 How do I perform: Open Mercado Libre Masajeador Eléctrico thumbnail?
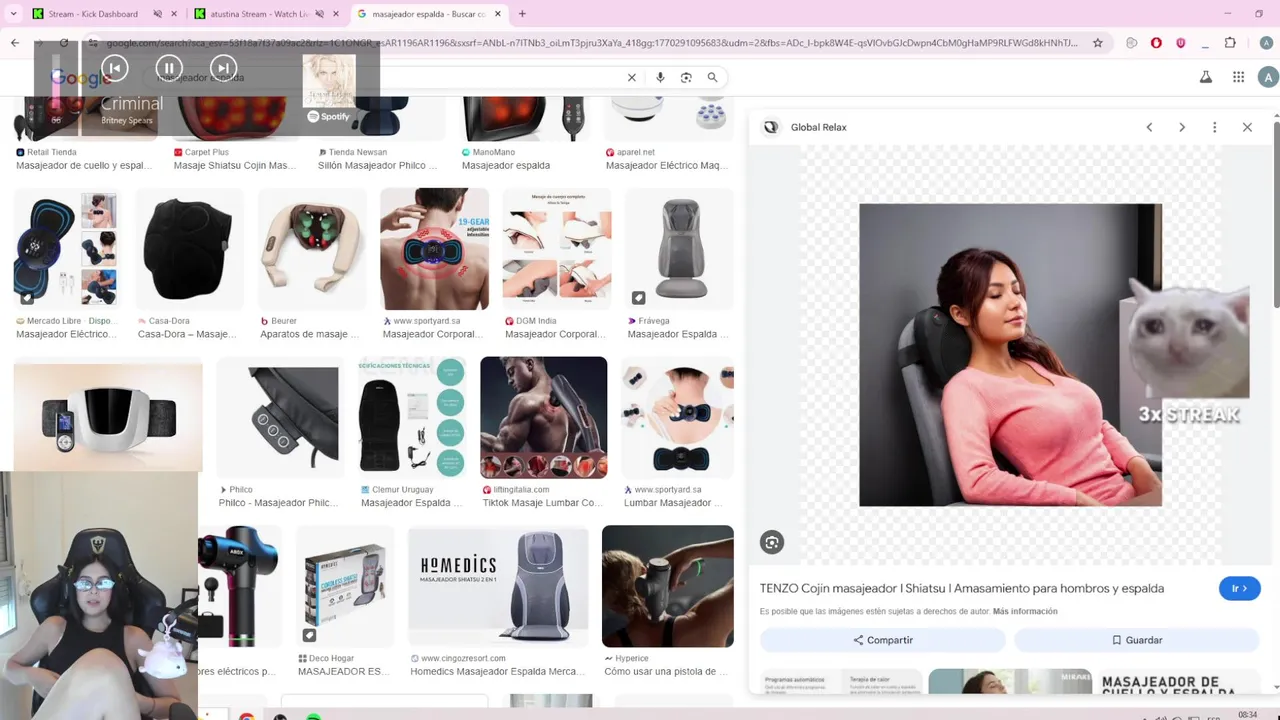click(x=66, y=249)
